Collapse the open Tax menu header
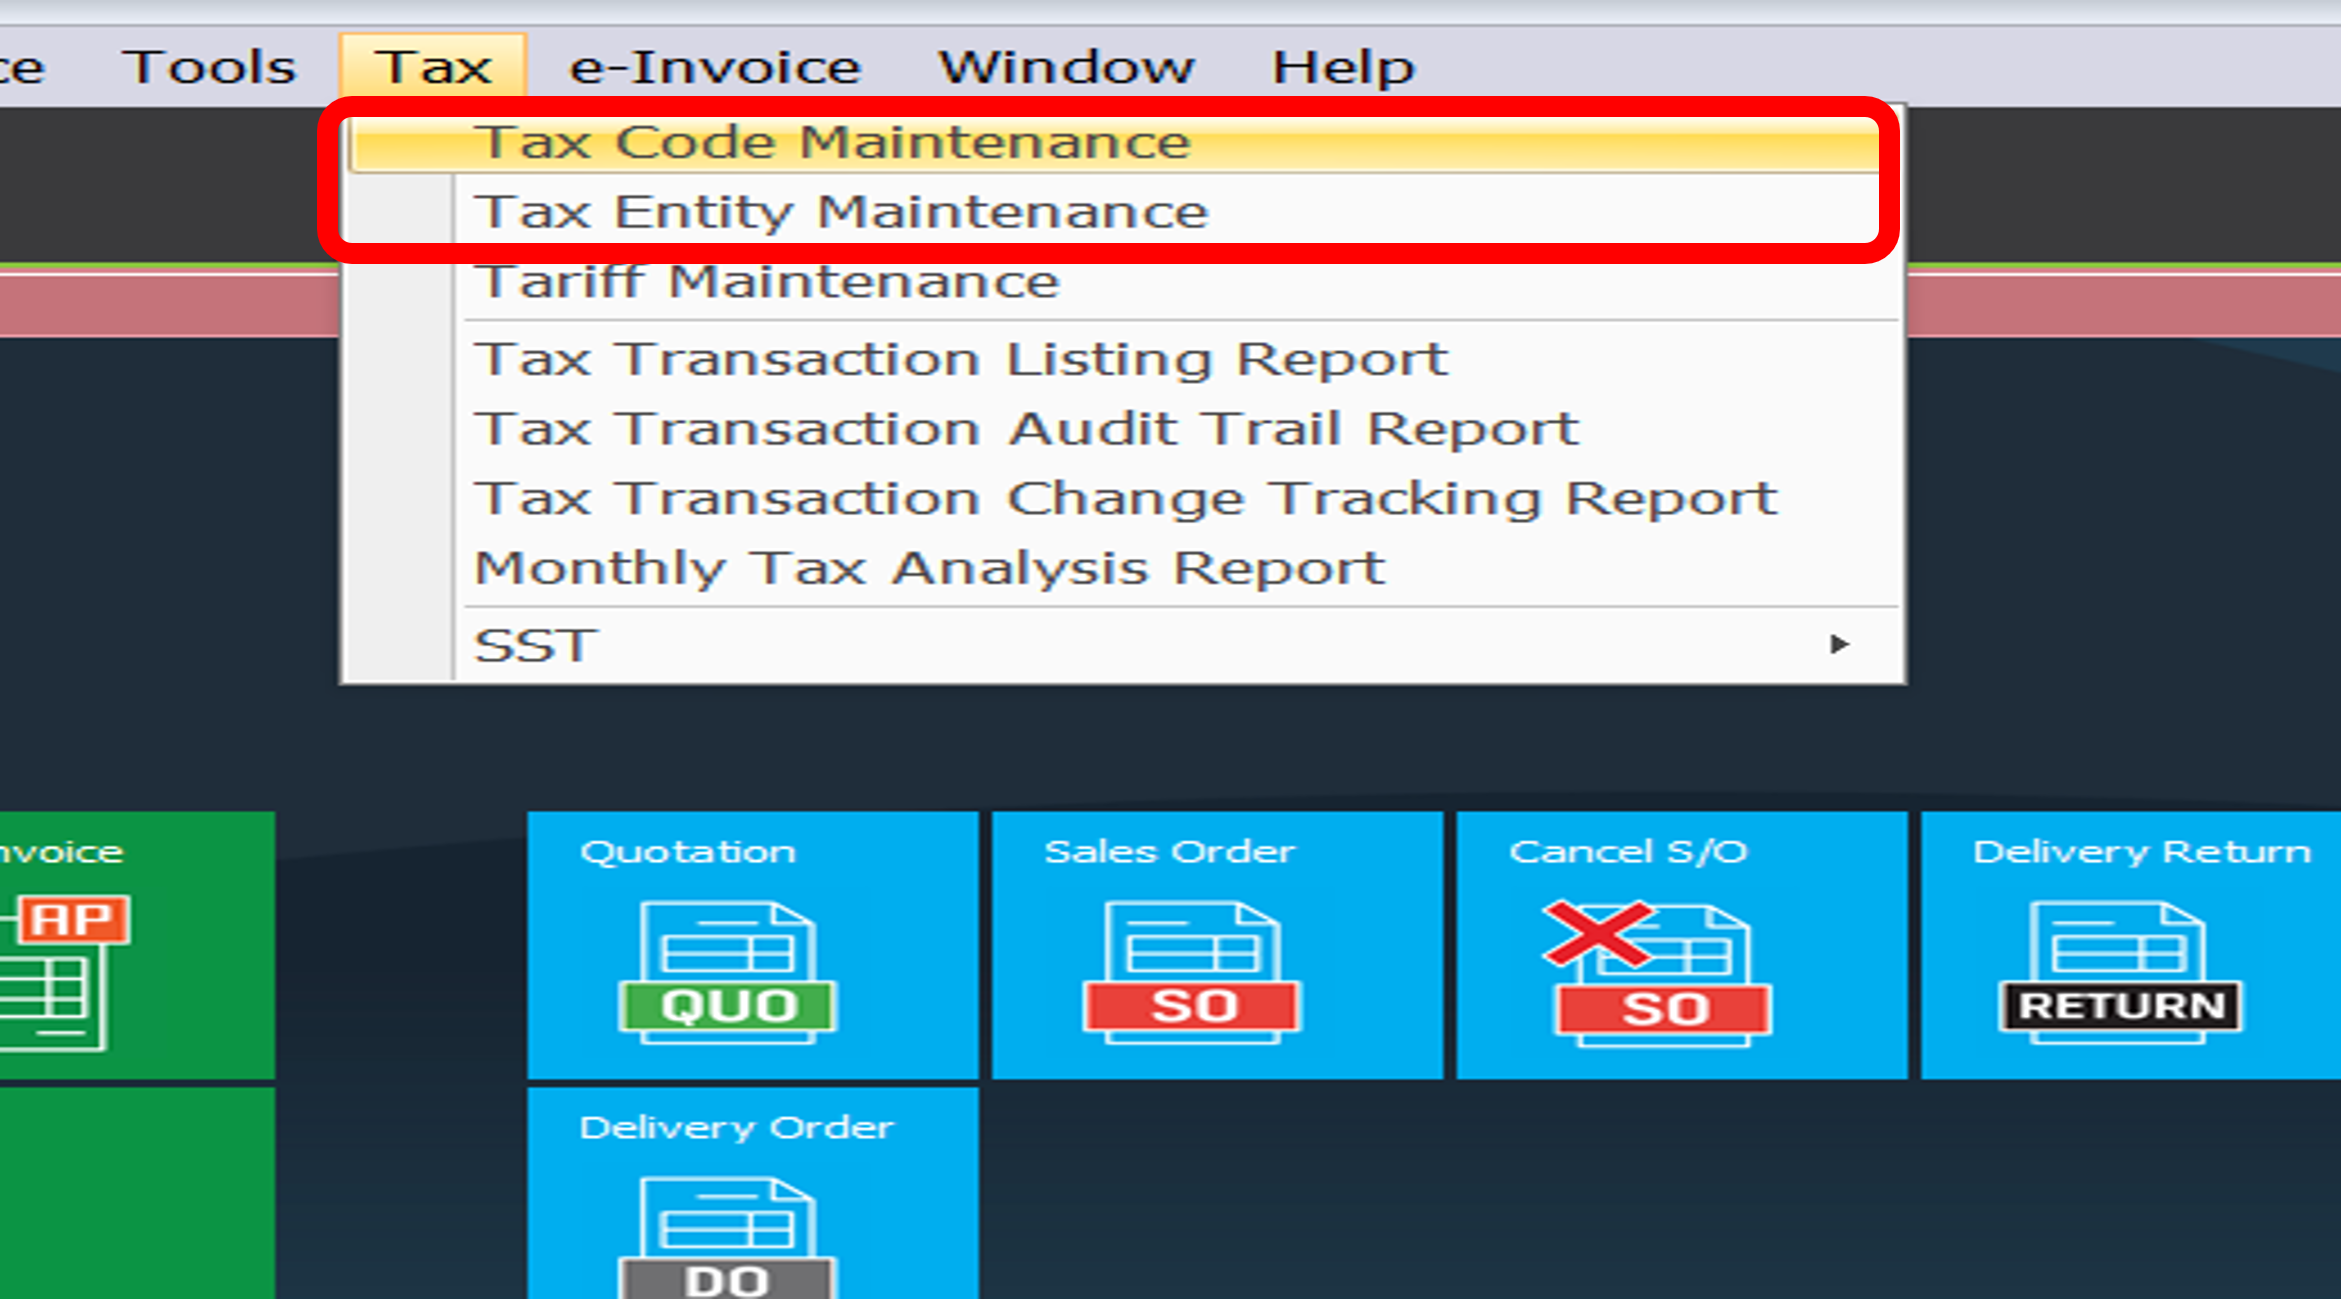Viewport: 2341px width, 1299px height. point(433,68)
